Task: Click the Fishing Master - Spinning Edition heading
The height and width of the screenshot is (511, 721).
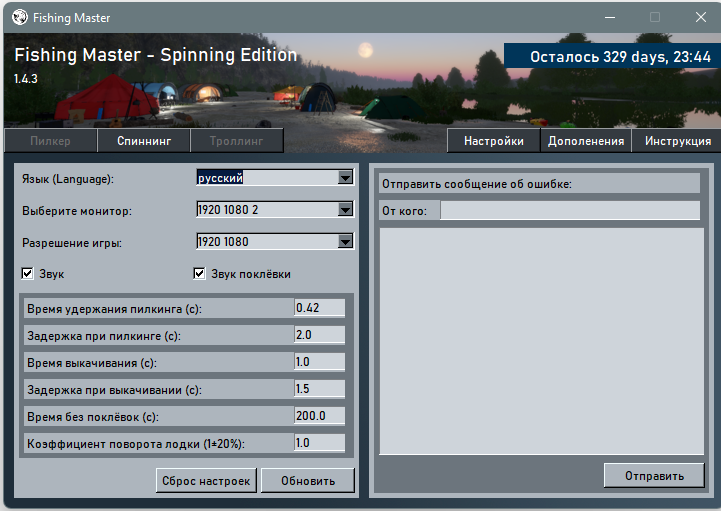Action: [x=156, y=55]
